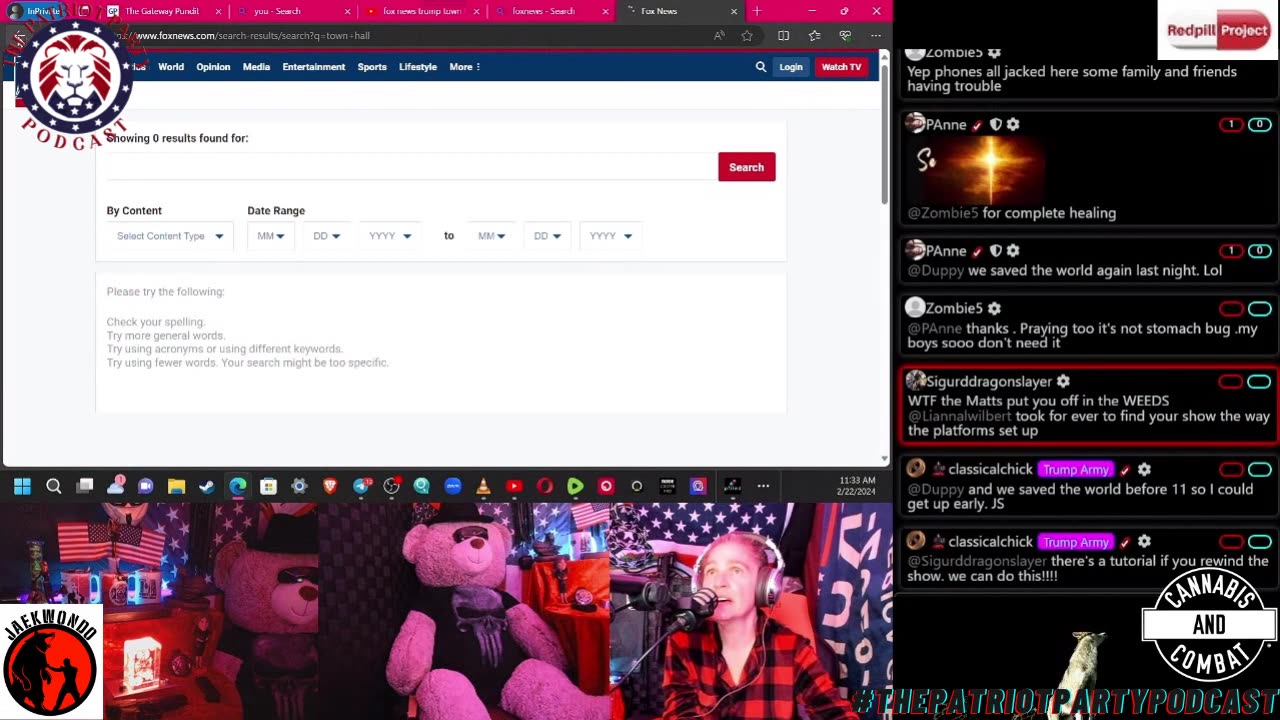1280x720 pixels.
Task: Open Zoom from the taskbar
Action: (453, 486)
